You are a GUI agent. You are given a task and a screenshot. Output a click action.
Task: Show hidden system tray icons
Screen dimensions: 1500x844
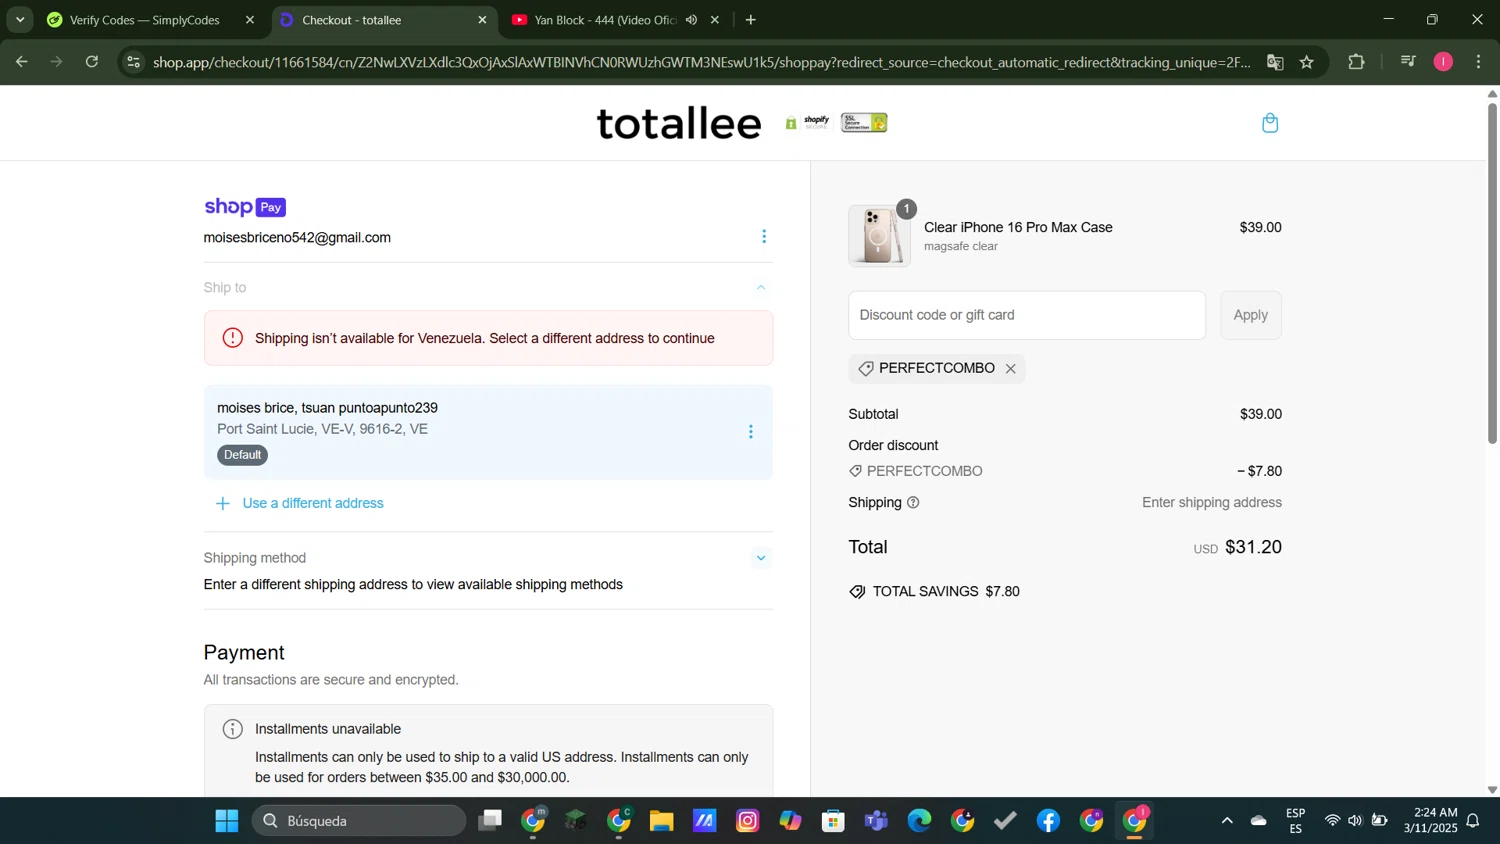1227,821
